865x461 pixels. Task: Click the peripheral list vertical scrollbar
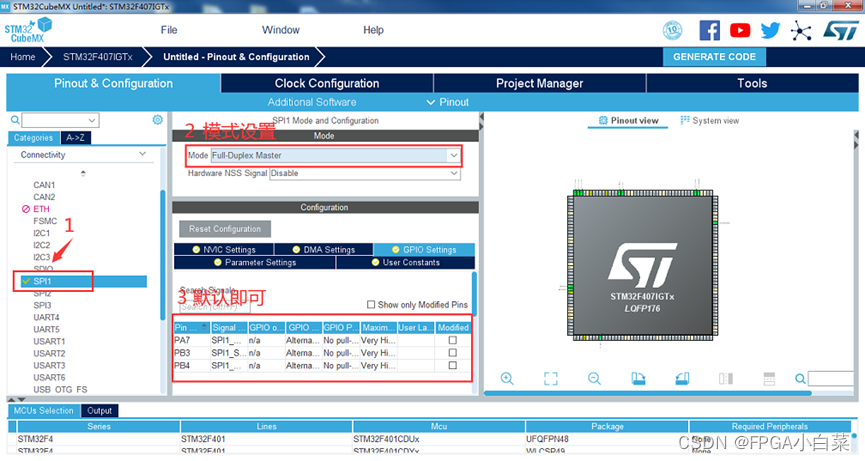pyautogui.click(x=163, y=254)
